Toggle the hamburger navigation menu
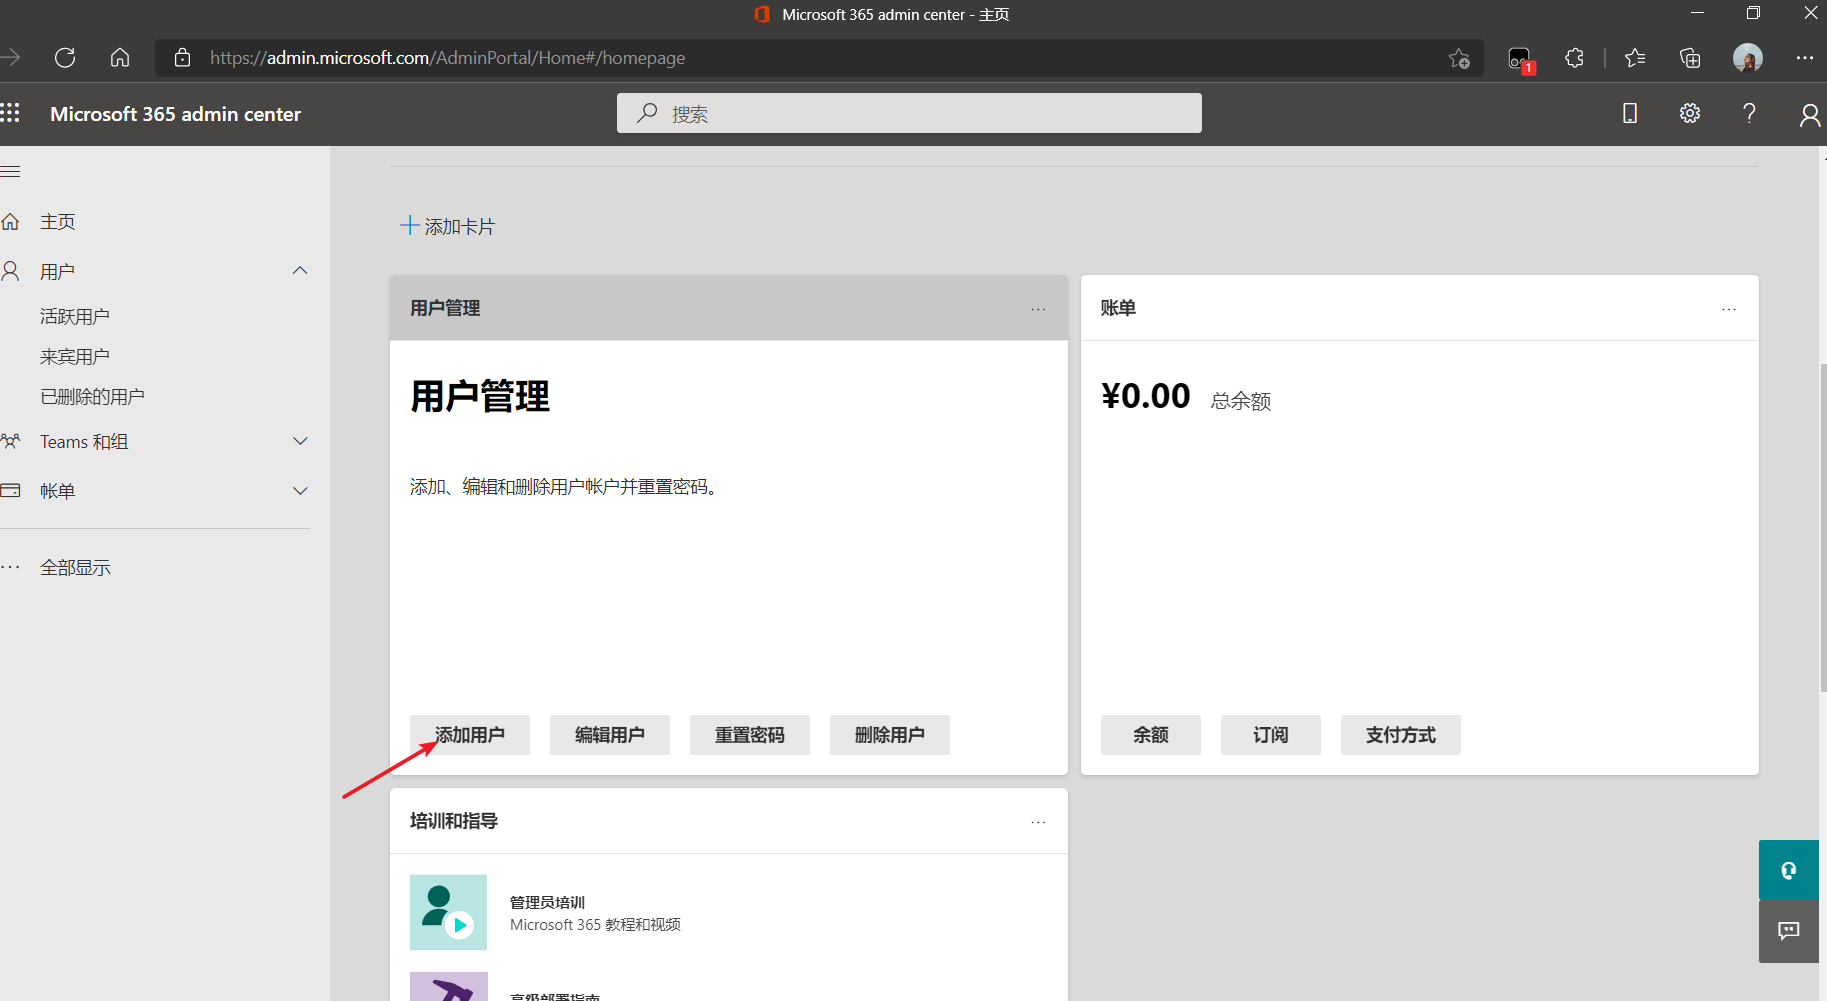The width and height of the screenshot is (1827, 1001). click(11, 172)
